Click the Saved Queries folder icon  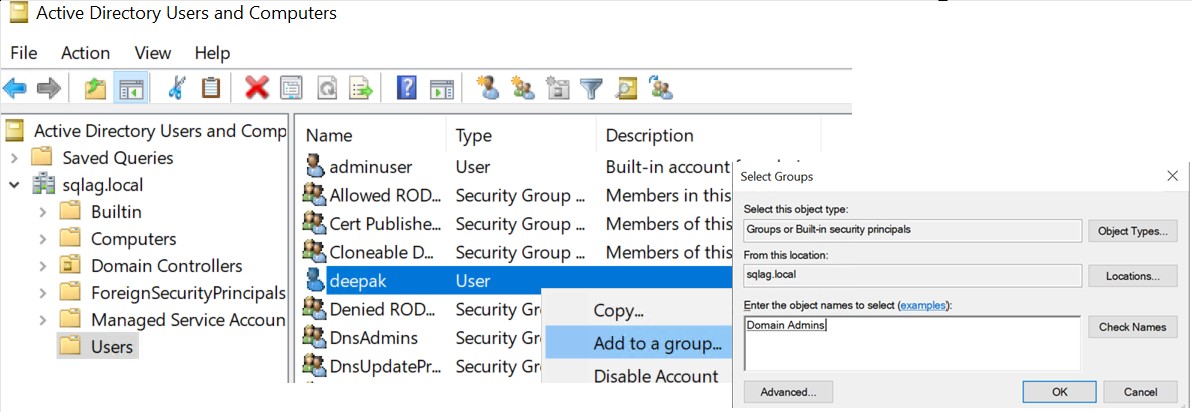click(41, 158)
